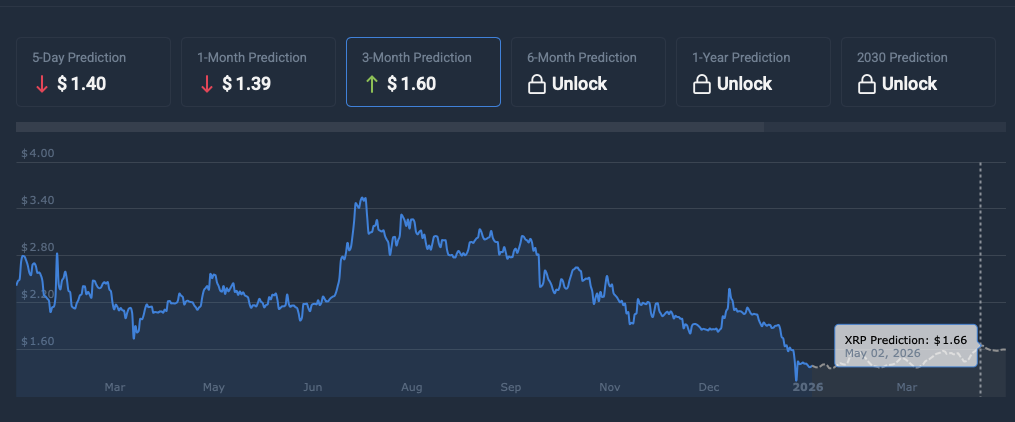Click the $1.60 y-axis label
1015x422 pixels.
(x=38, y=341)
